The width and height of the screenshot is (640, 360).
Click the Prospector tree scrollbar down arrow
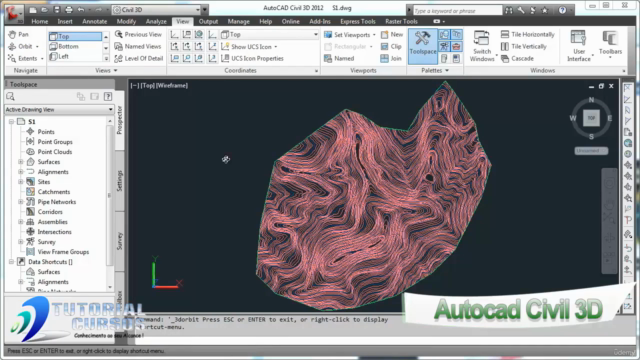(110, 287)
